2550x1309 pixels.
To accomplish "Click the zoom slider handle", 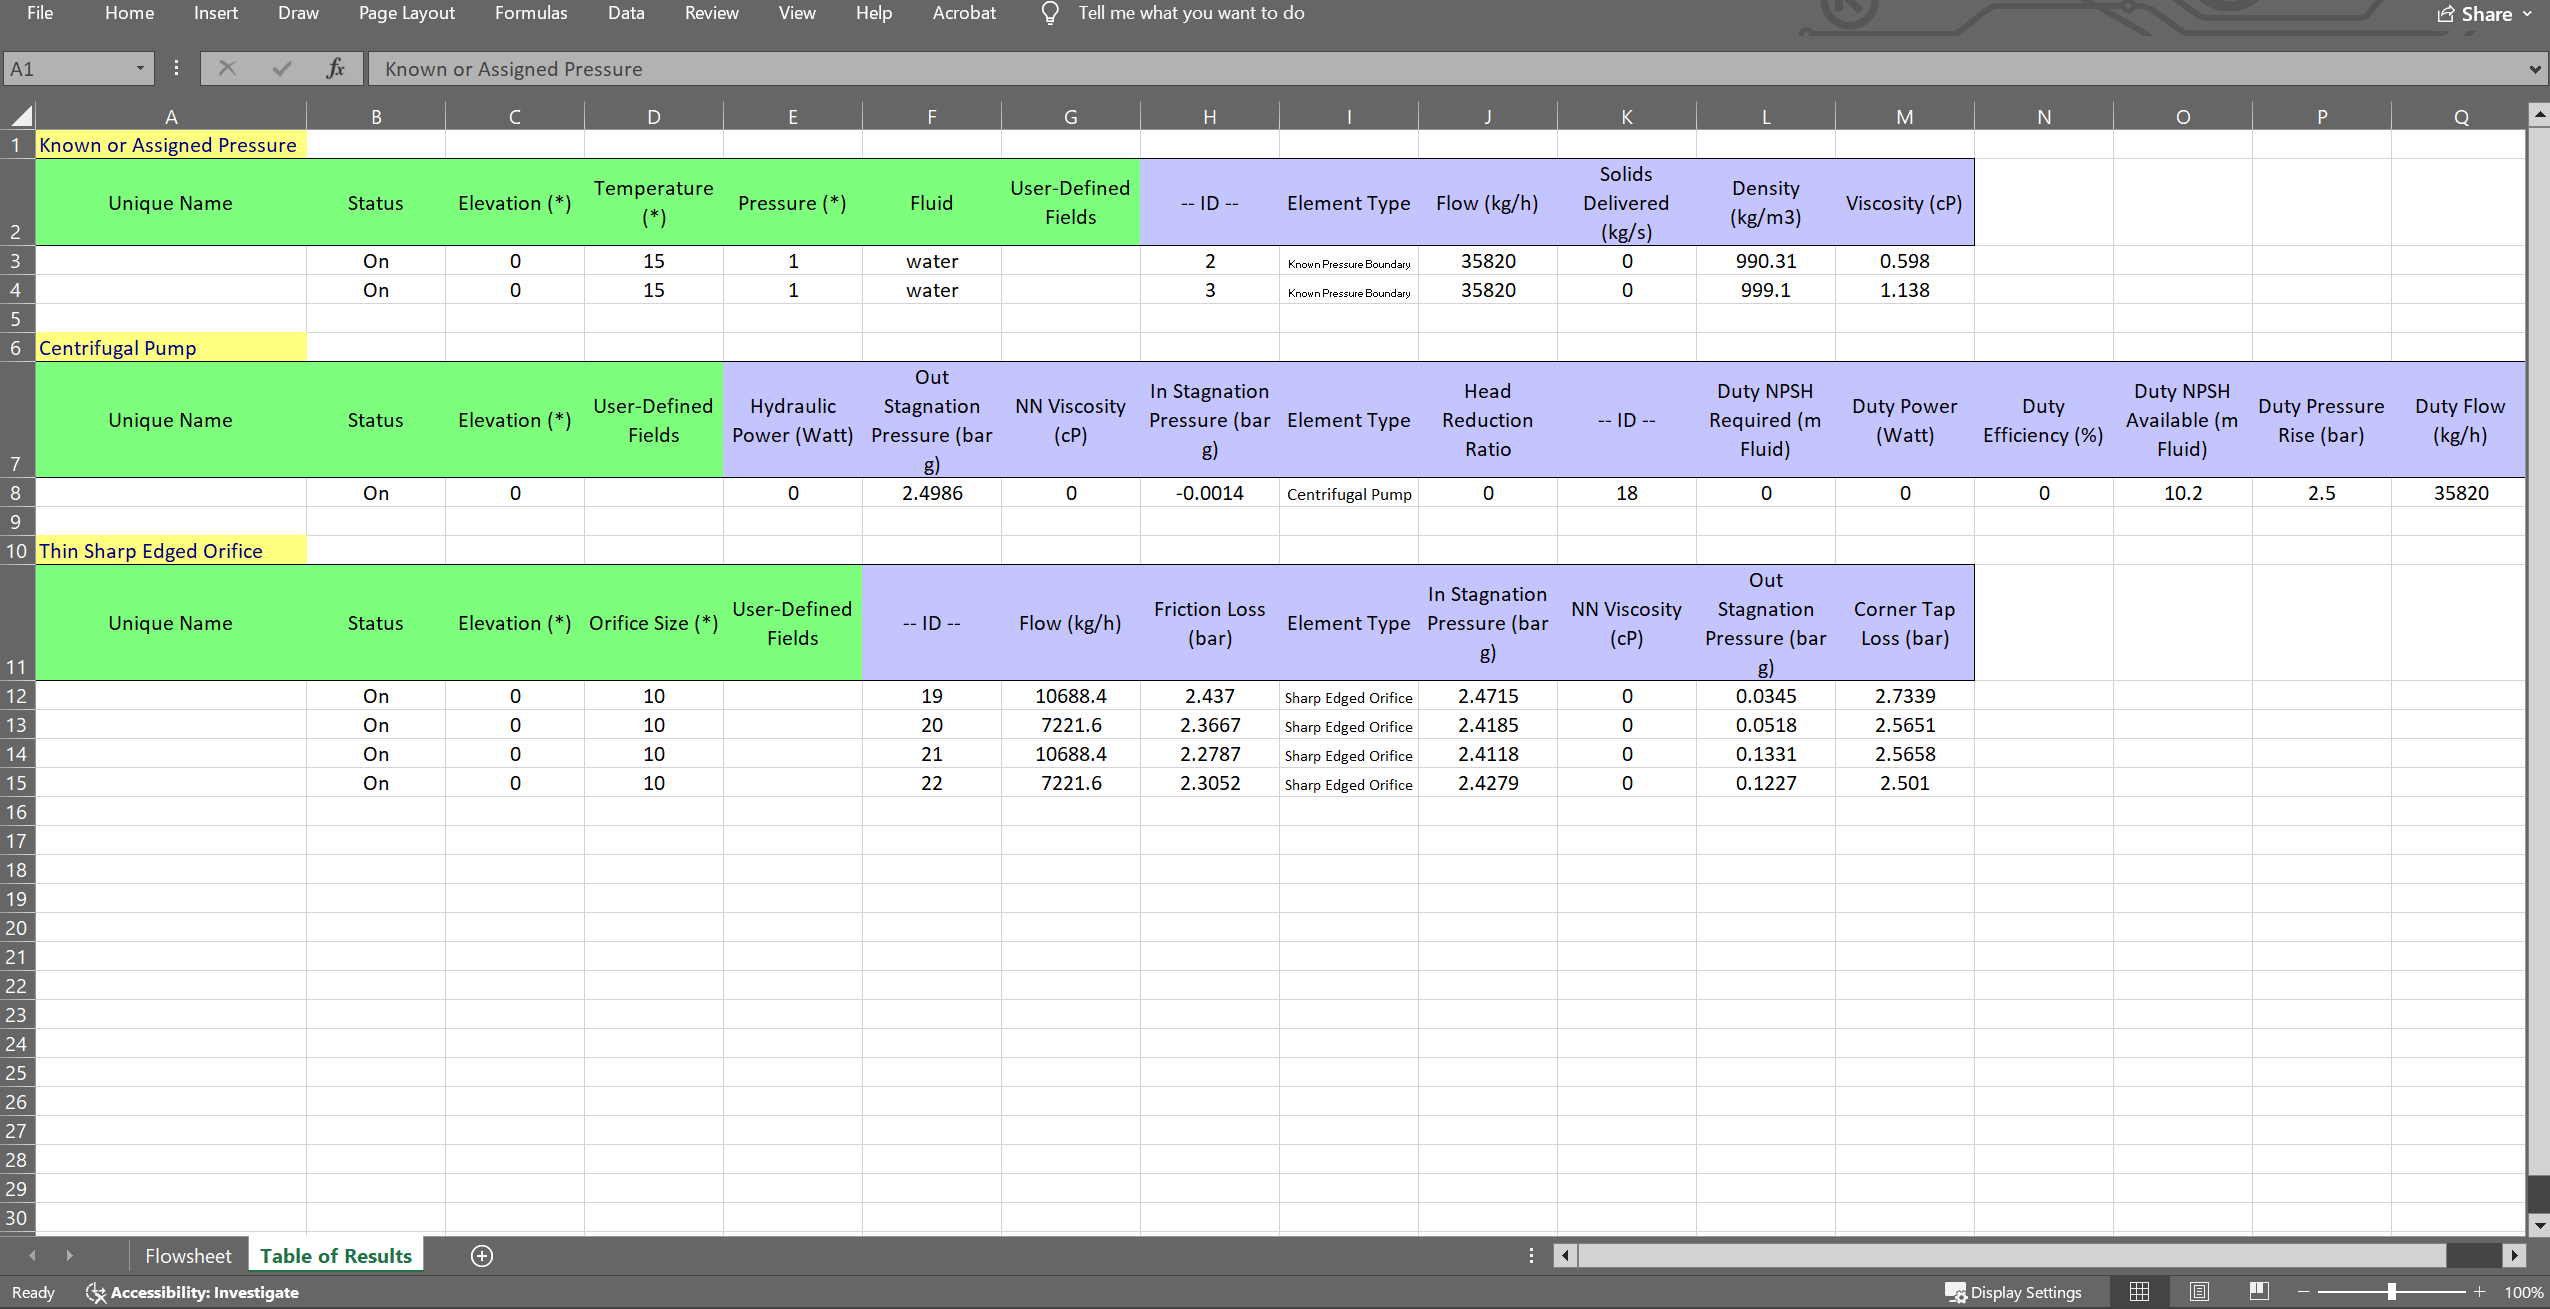I will coord(2391,1292).
